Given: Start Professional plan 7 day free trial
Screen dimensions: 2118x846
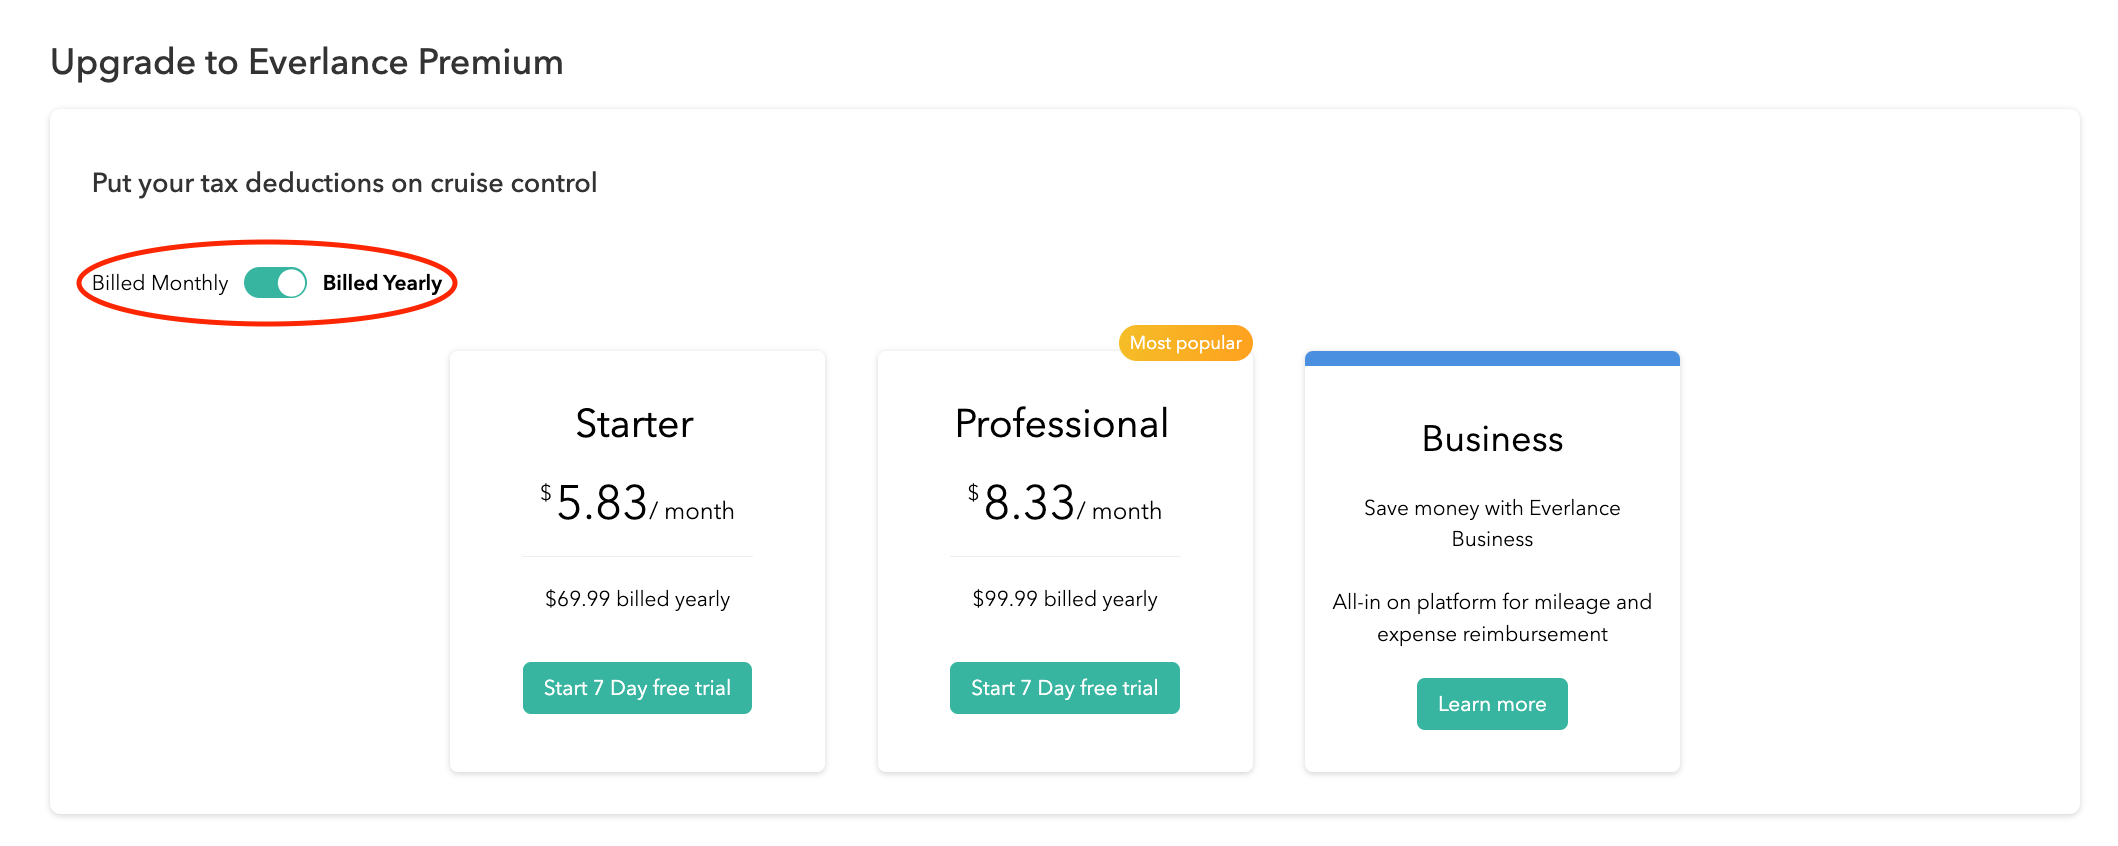Looking at the screenshot, I should 1065,688.
